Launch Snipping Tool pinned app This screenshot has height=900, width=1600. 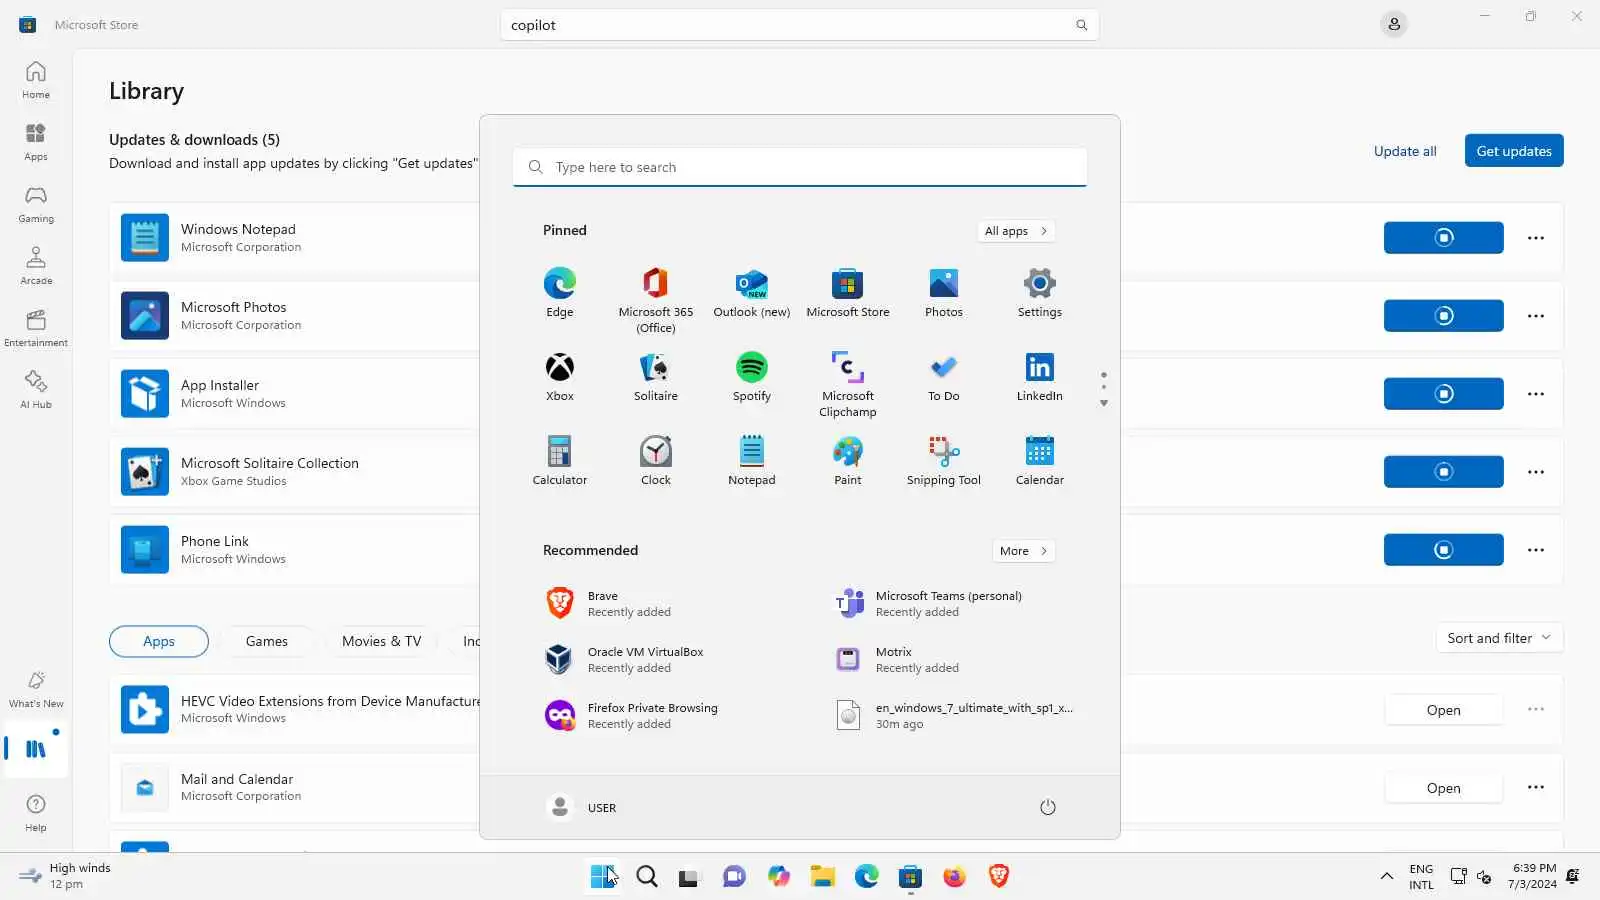point(944,461)
